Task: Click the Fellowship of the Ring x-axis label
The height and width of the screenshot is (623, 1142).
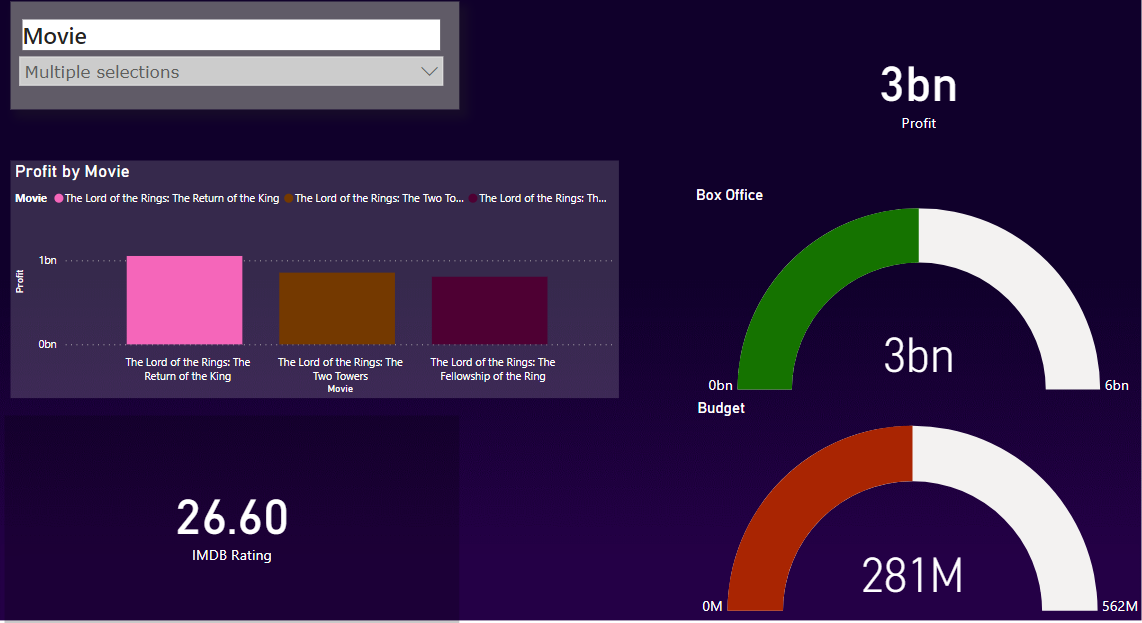Action: [x=493, y=369]
